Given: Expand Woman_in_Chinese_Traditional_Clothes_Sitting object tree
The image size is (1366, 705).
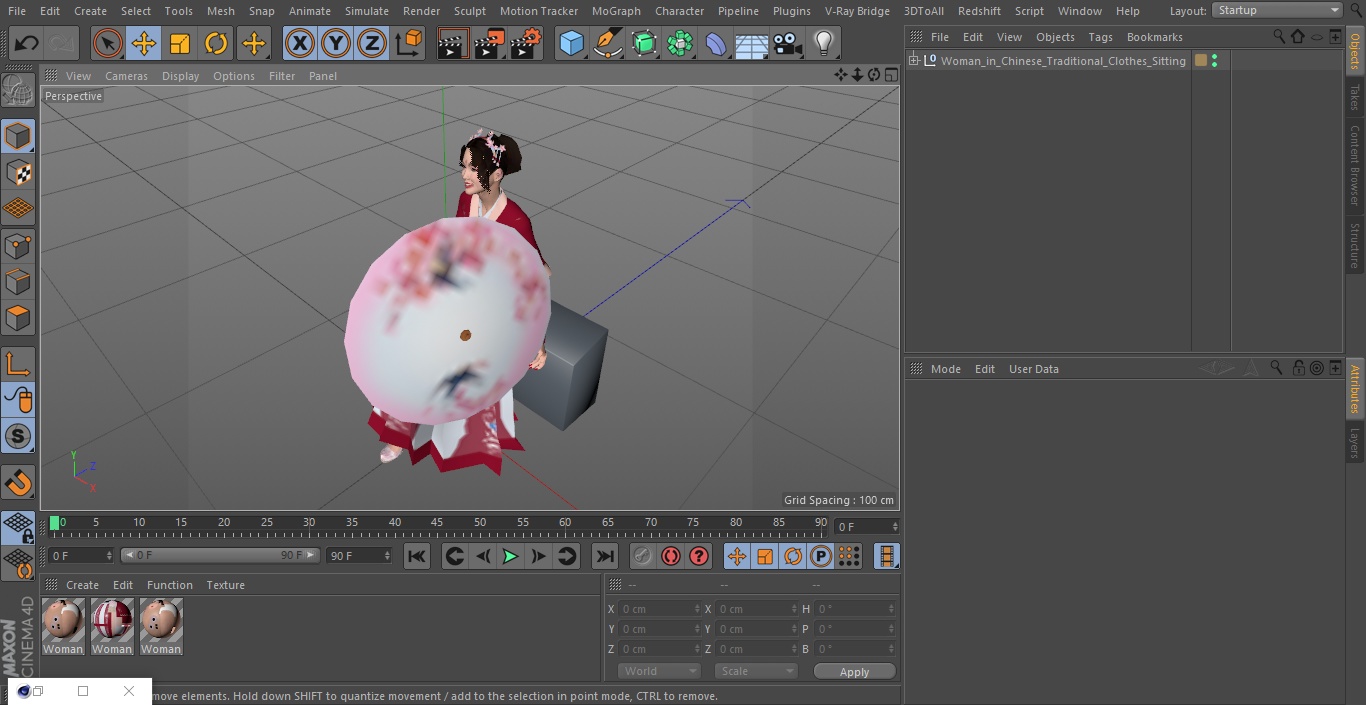Looking at the screenshot, I should tap(913, 61).
